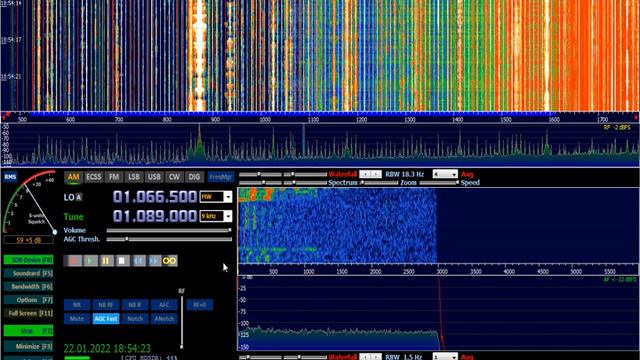The height and width of the screenshot is (360, 640).
Task: Click the LO frequency 01.066.500 display
Action: [x=155, y=197]
